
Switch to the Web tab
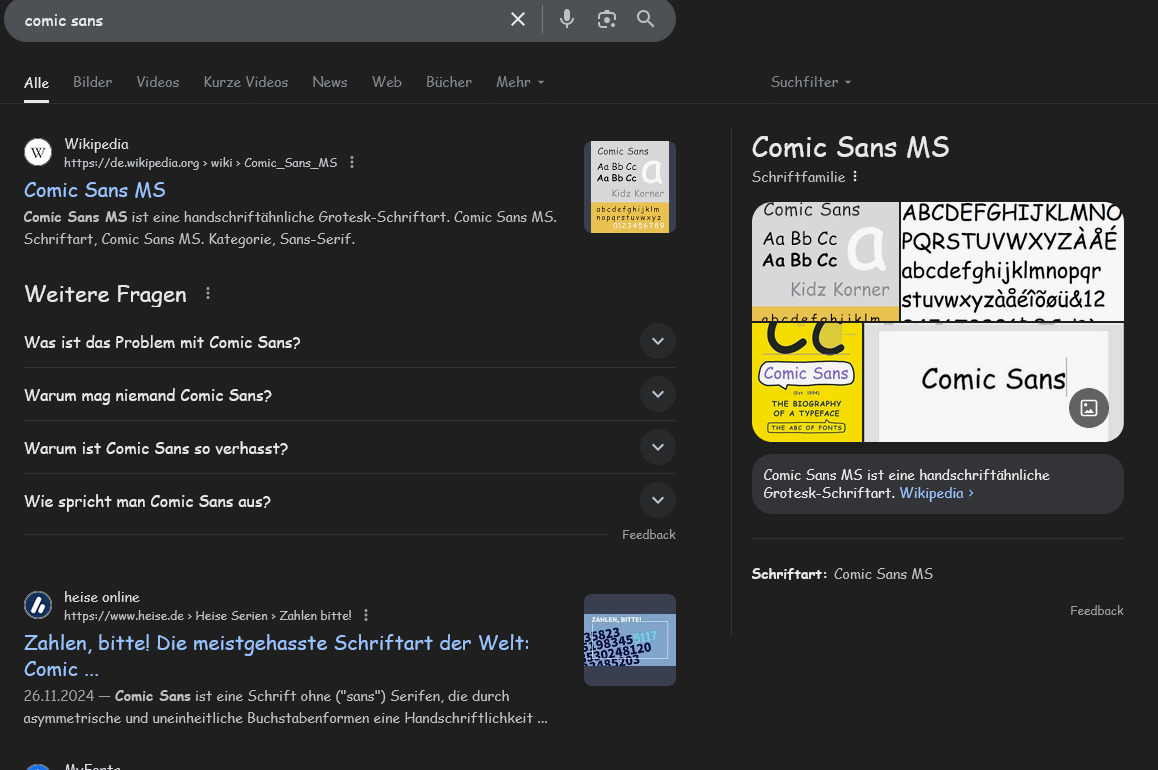(x=386, y=82)
